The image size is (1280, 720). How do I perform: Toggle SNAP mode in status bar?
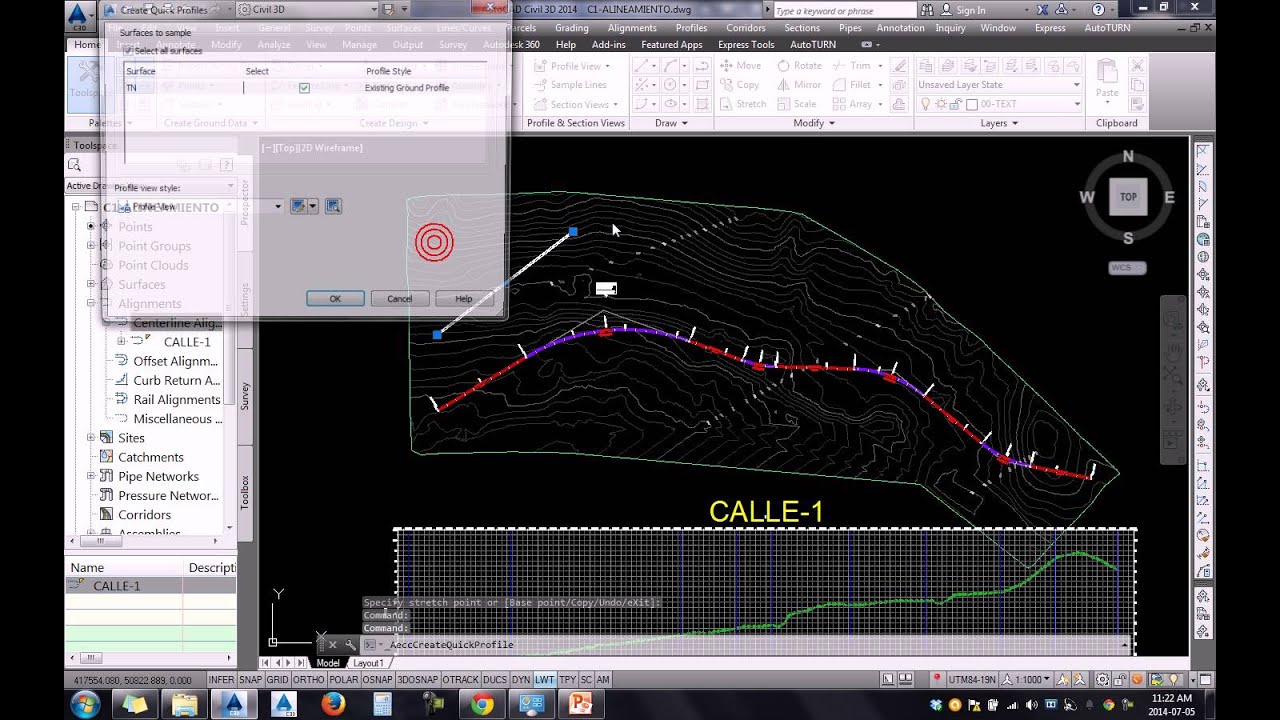pos(250,680)
